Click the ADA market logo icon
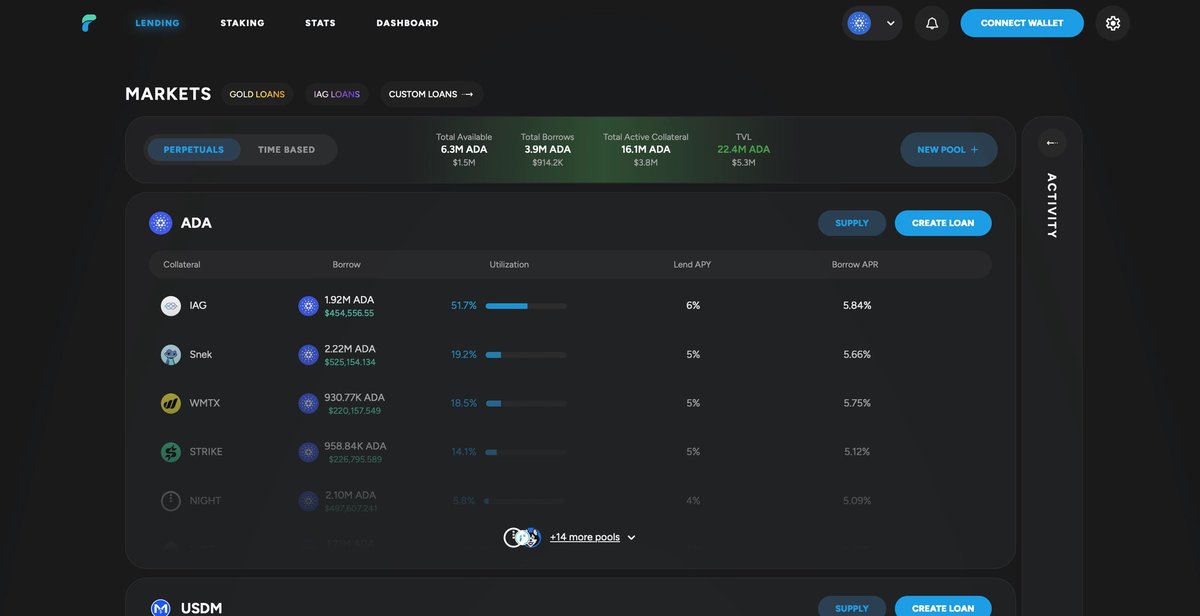The height and width of the screenshot is (616, 1200). 161,223
